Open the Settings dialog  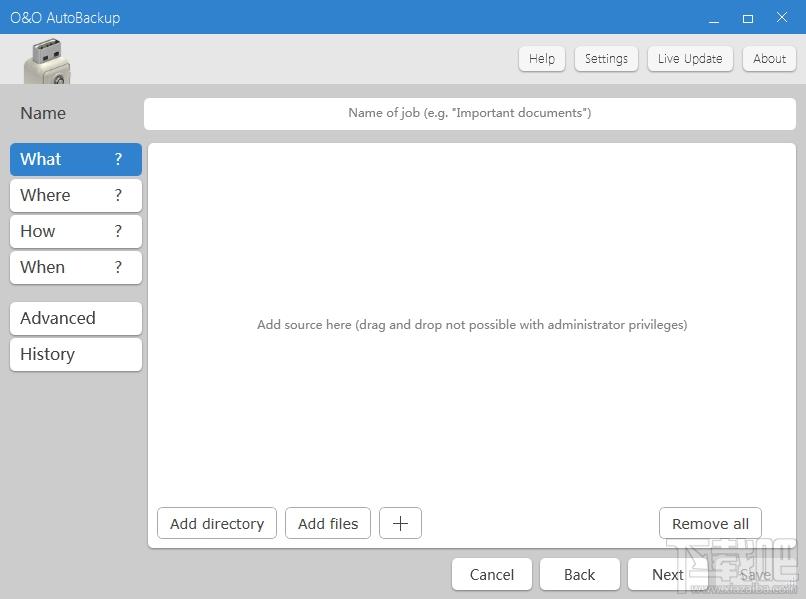(x=606, y=59)
